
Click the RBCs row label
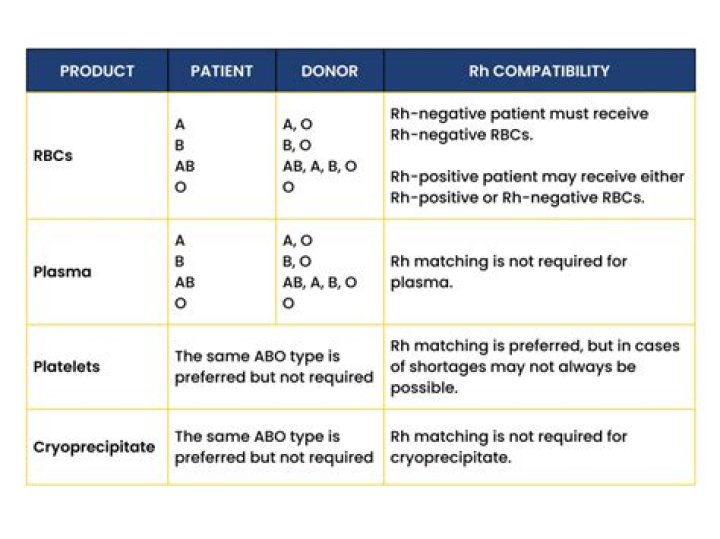pos(53,156)
